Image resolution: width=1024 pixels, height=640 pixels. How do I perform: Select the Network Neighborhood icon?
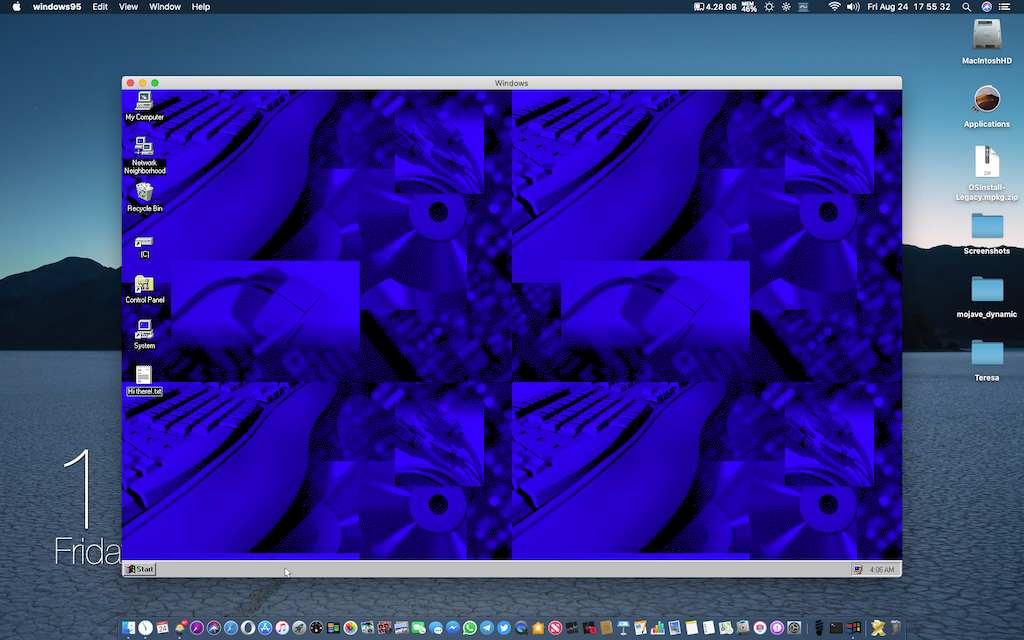[x=144, y=155]
